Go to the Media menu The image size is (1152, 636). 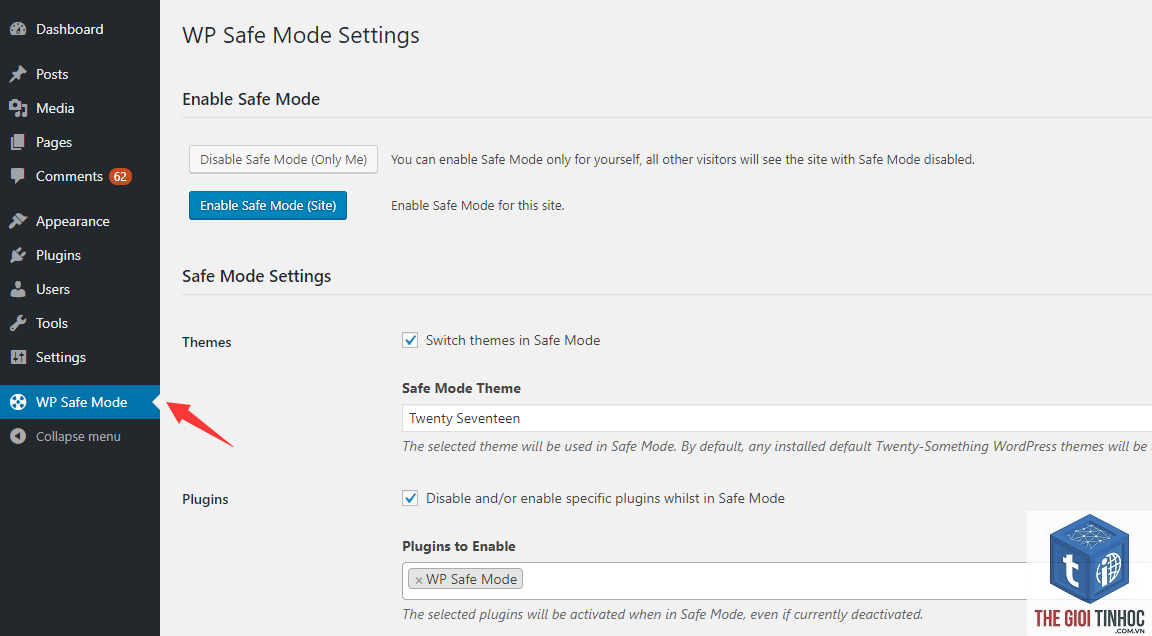click(x=79, y=108)
